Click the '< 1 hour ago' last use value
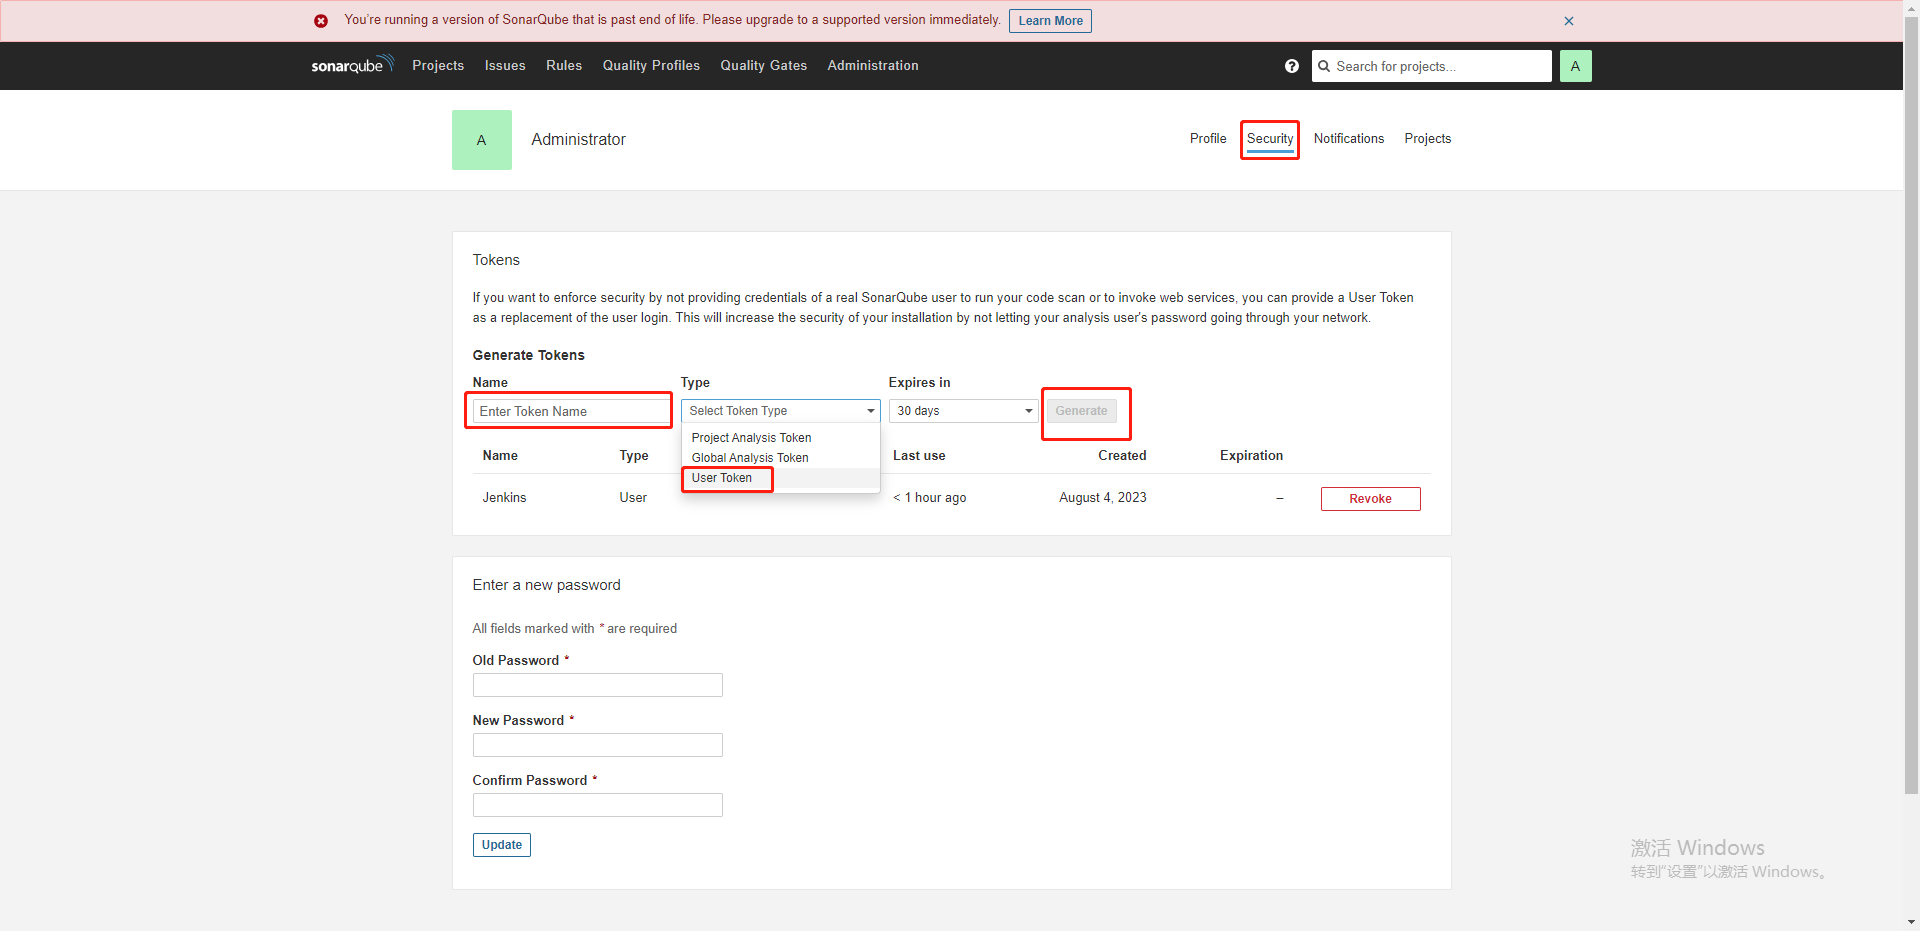Viewport: 1920px width, 931px height. click(930, 497)
